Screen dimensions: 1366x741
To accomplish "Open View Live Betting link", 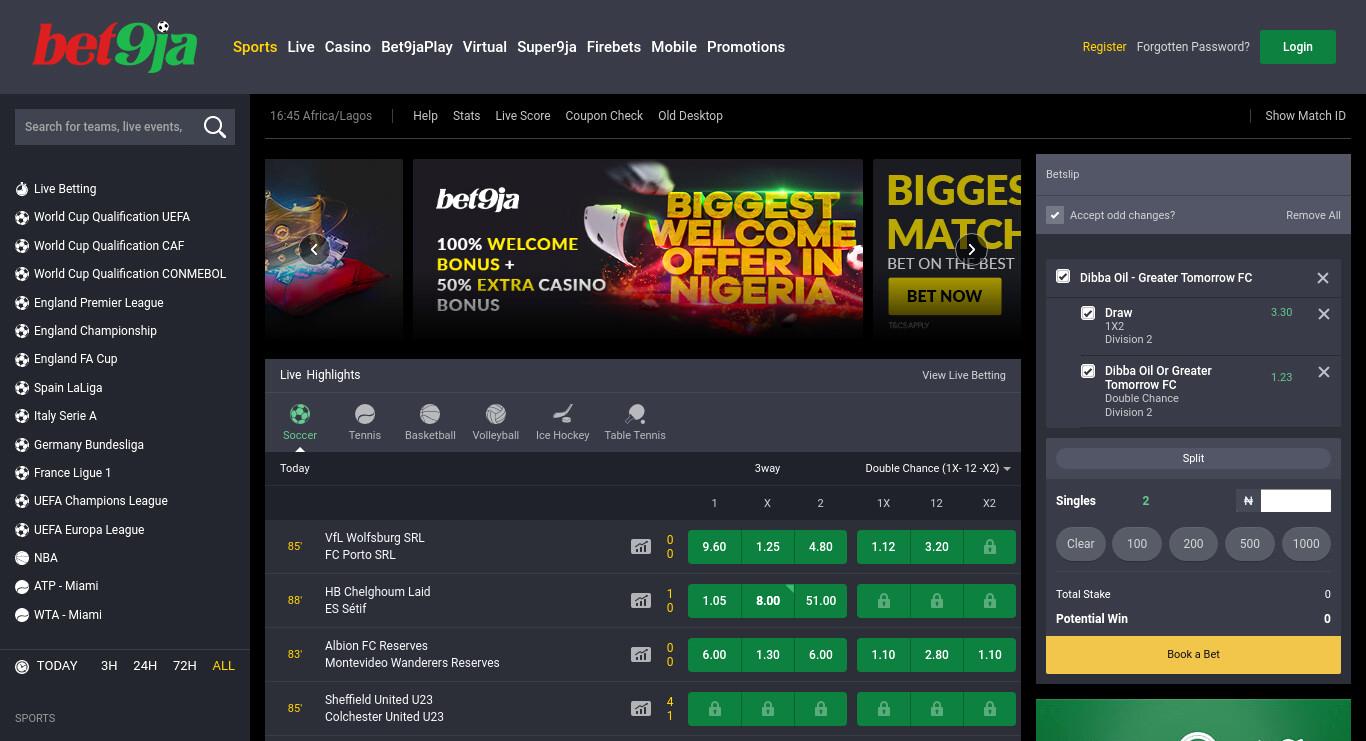I will (x=964, y=375).
